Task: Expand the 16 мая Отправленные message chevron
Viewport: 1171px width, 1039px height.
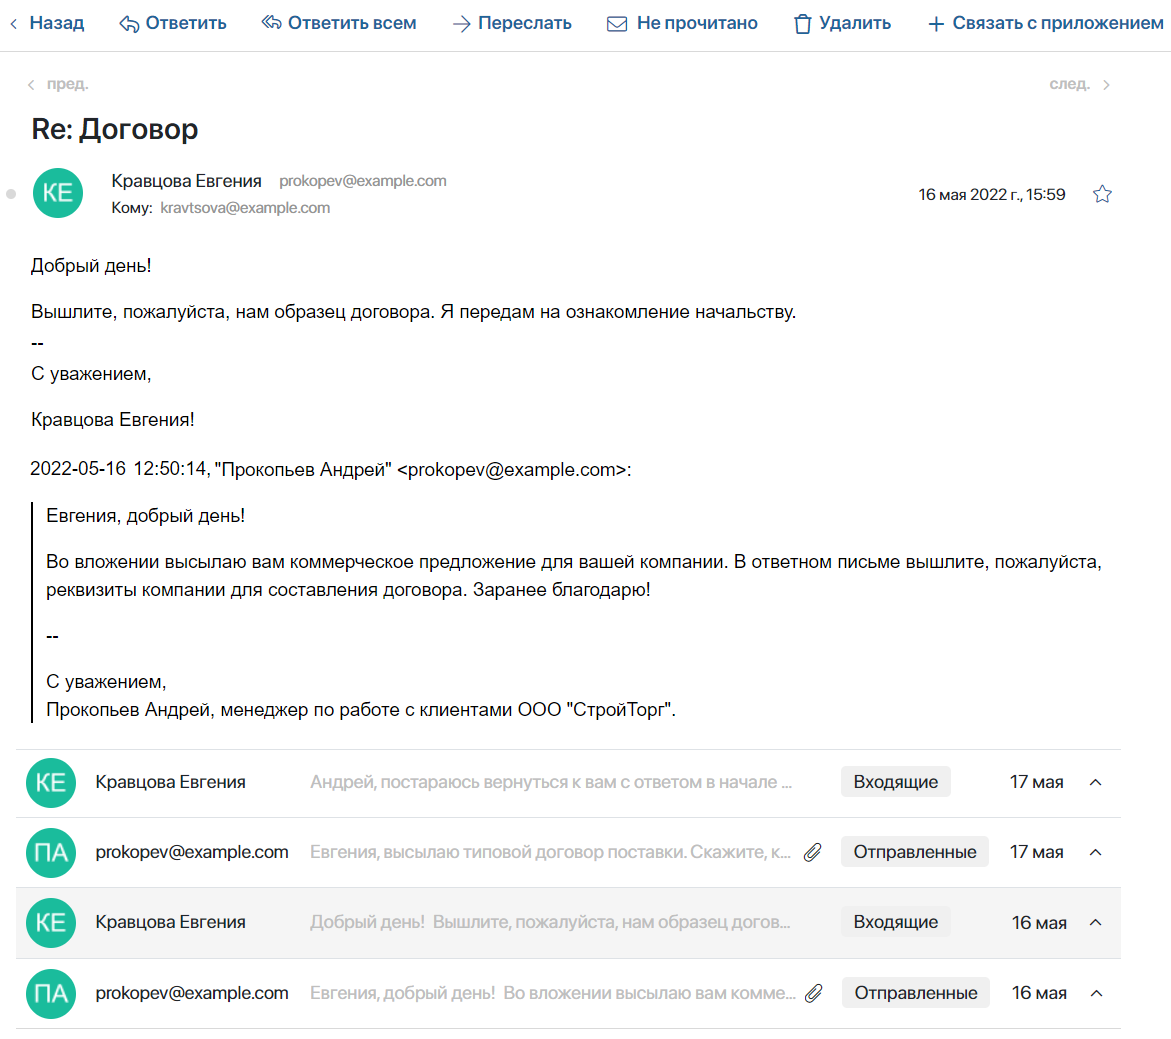Action: tap(1096, 993)
